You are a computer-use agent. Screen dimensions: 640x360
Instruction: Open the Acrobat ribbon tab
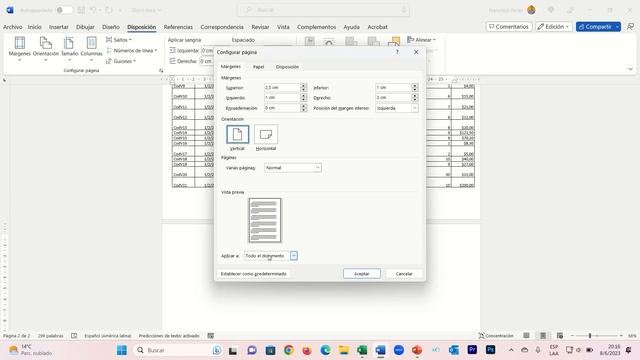coord(377,27)
